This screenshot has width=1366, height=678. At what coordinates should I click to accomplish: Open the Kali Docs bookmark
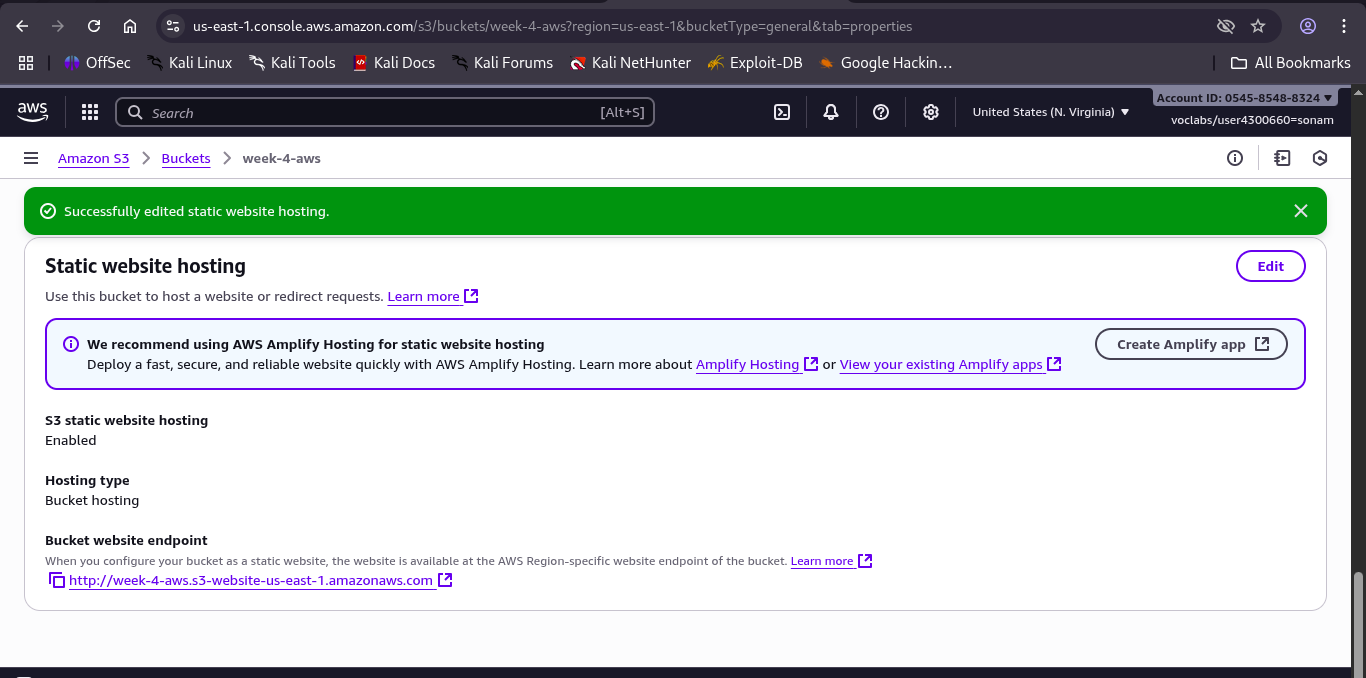point(394,62)
